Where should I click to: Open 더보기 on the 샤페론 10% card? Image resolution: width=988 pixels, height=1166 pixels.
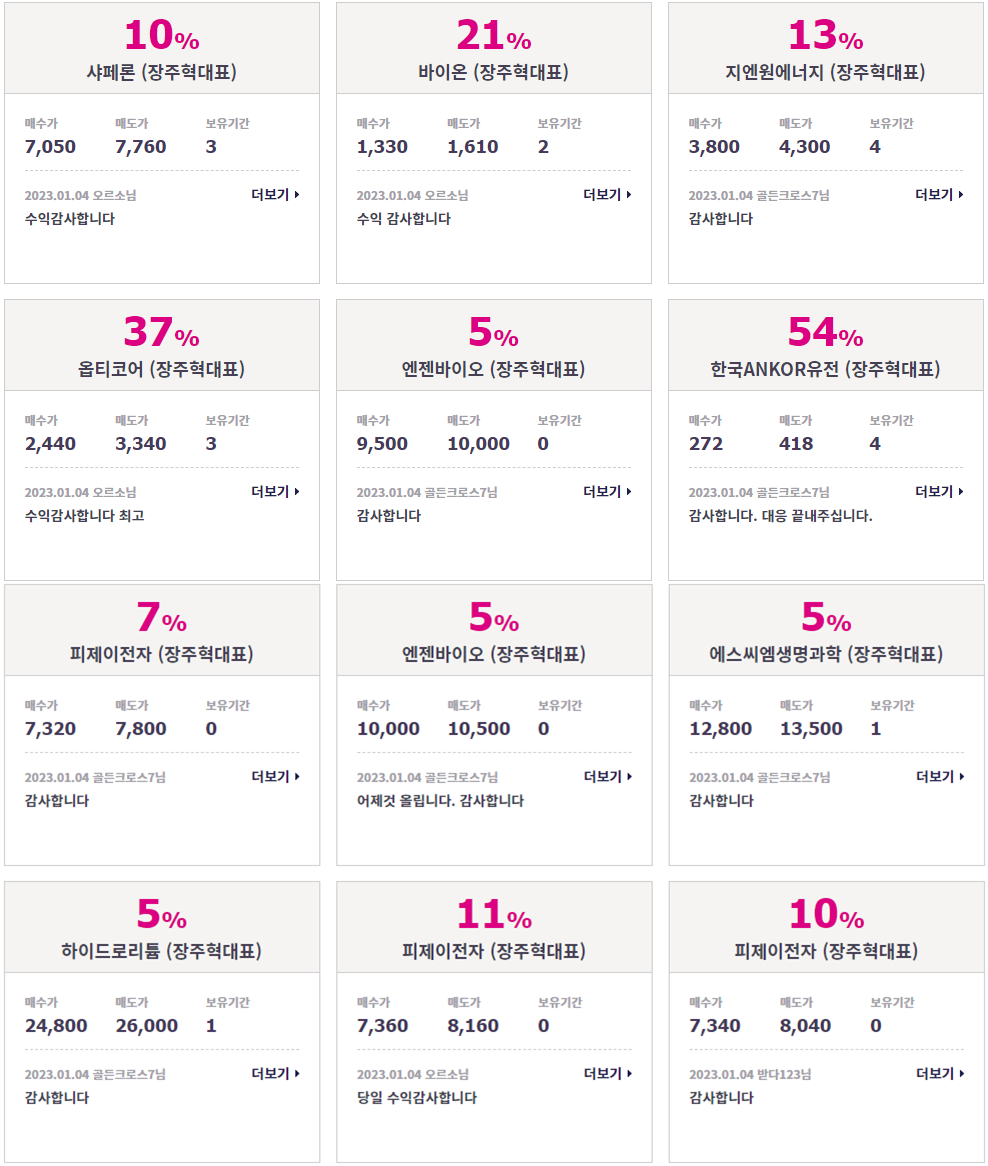click(x=275, y=195)
